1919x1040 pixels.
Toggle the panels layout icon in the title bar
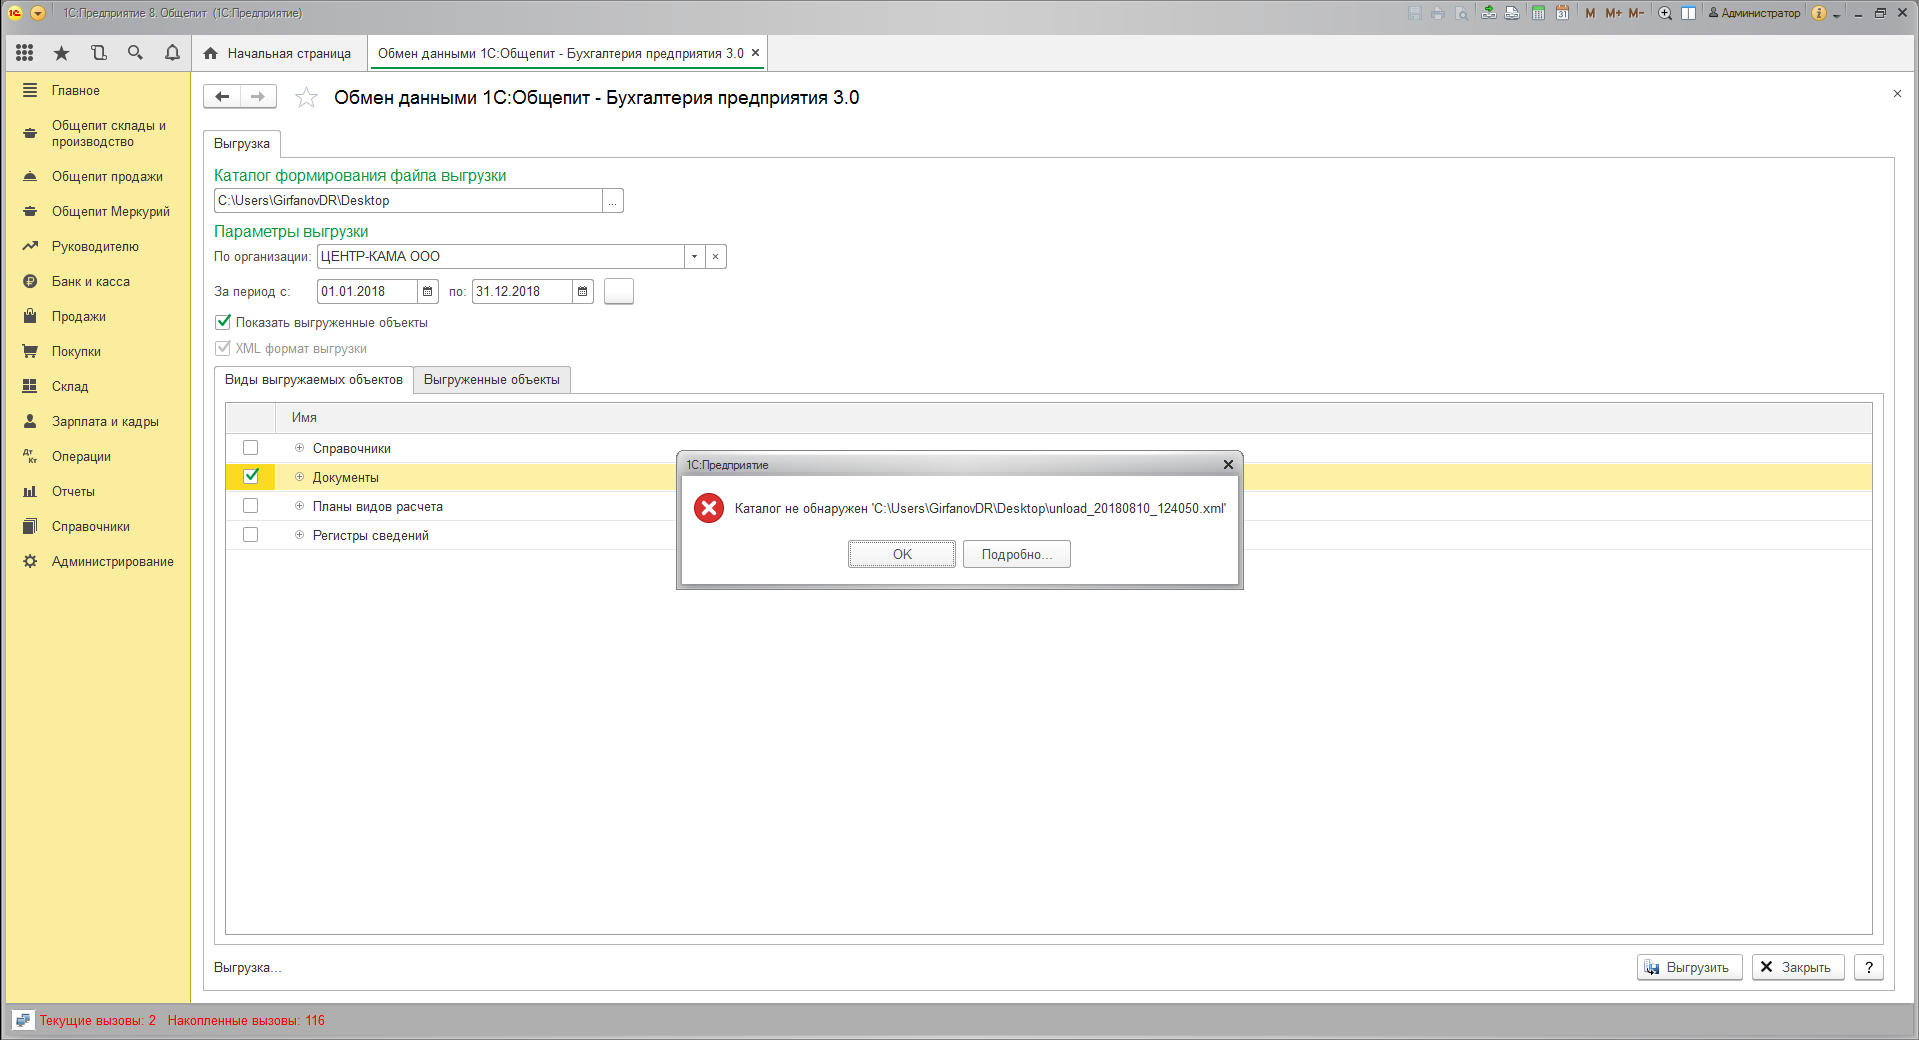pos(1689,13)
